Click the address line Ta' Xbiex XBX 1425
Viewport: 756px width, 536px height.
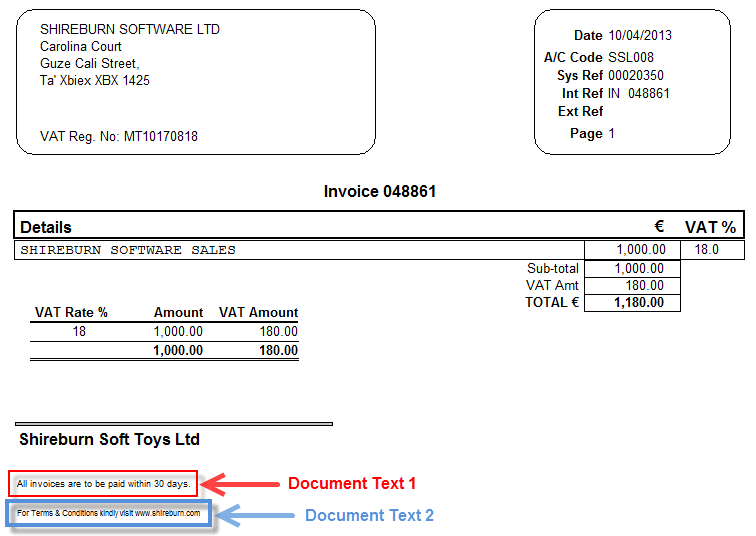pos(94,80)
